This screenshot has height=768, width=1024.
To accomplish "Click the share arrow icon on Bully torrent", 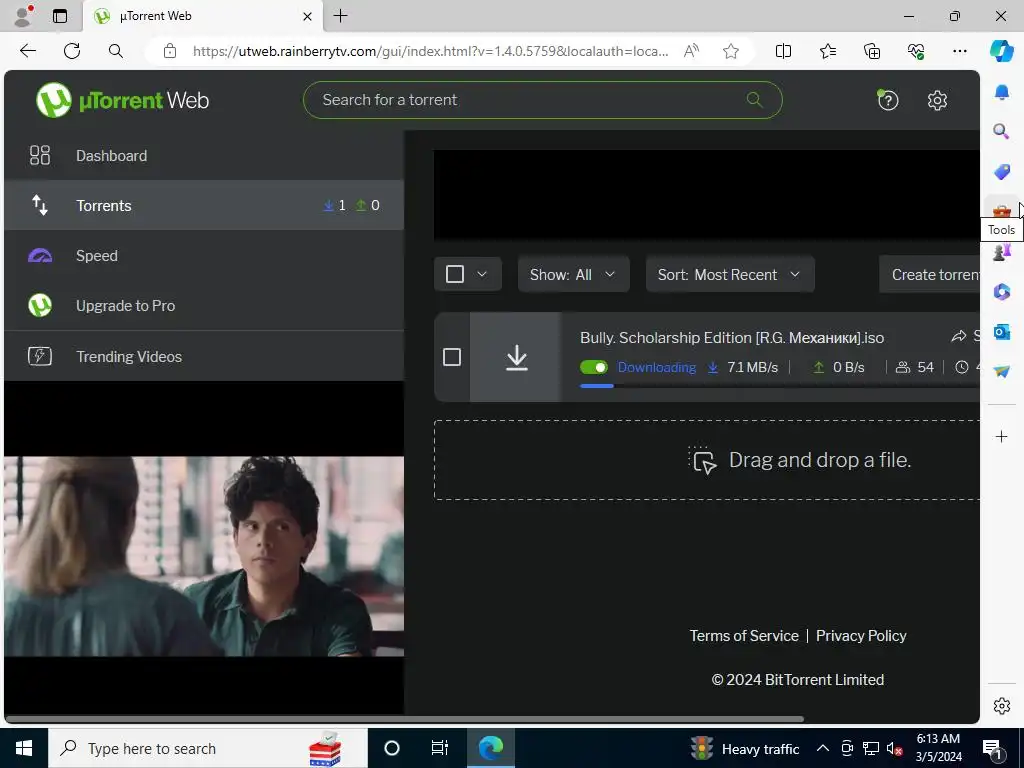I will point(958,336).
